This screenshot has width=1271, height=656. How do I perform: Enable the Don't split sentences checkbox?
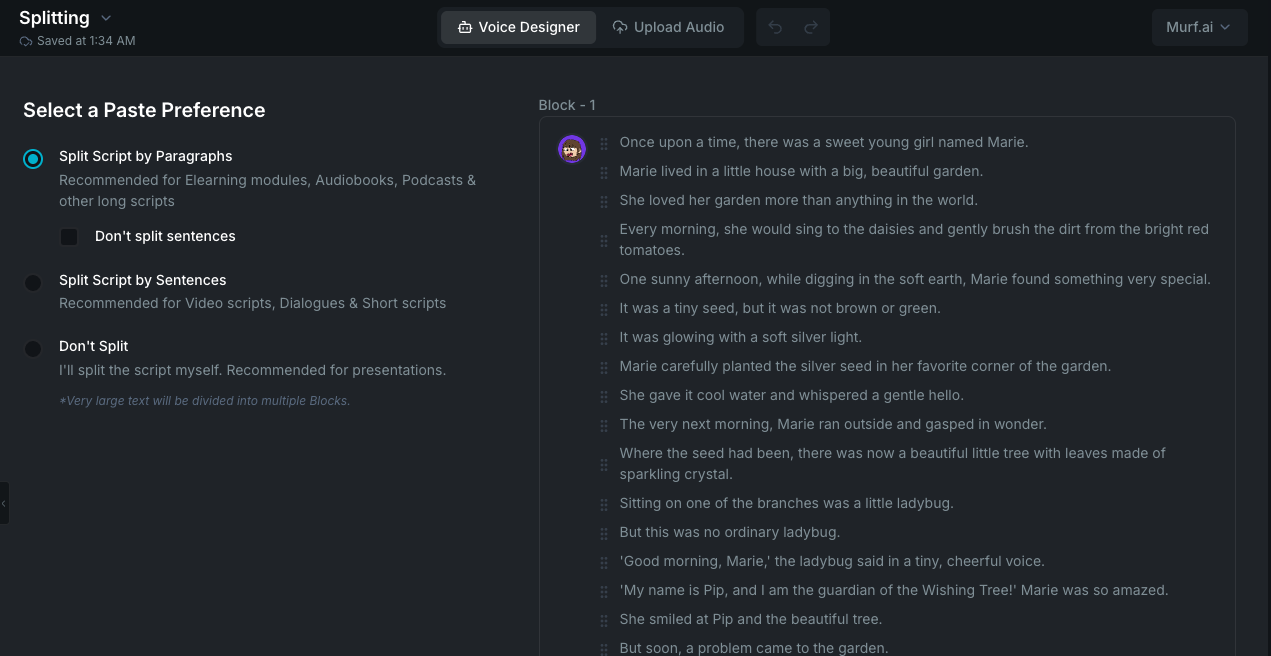(x=69, y=237)
